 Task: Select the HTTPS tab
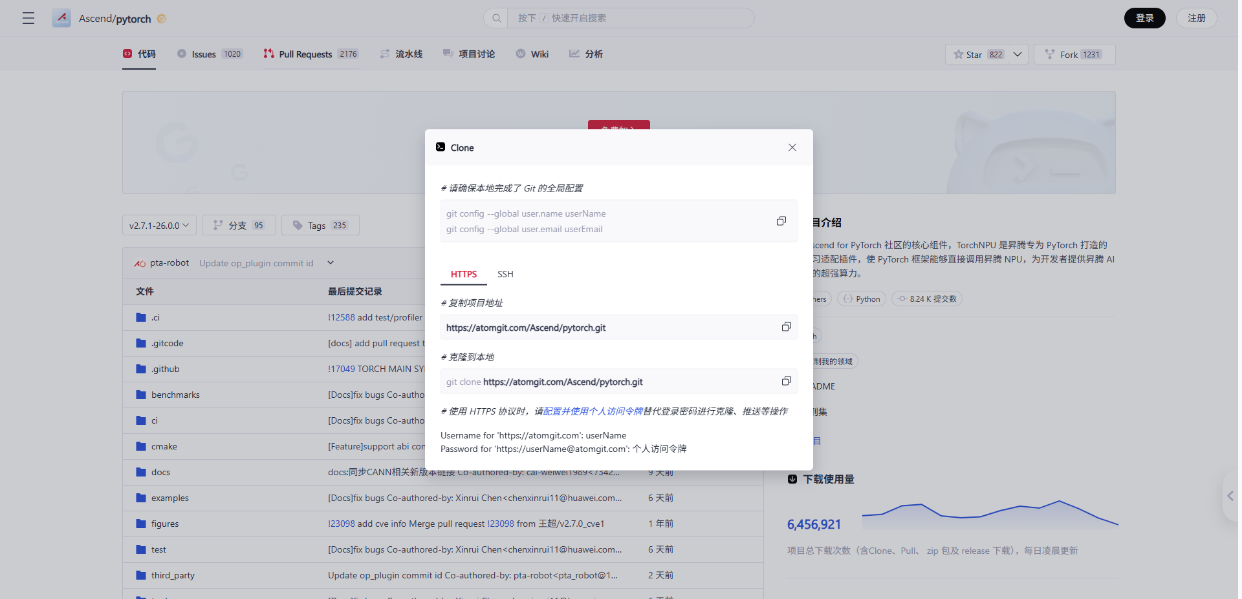coord(463,274)
